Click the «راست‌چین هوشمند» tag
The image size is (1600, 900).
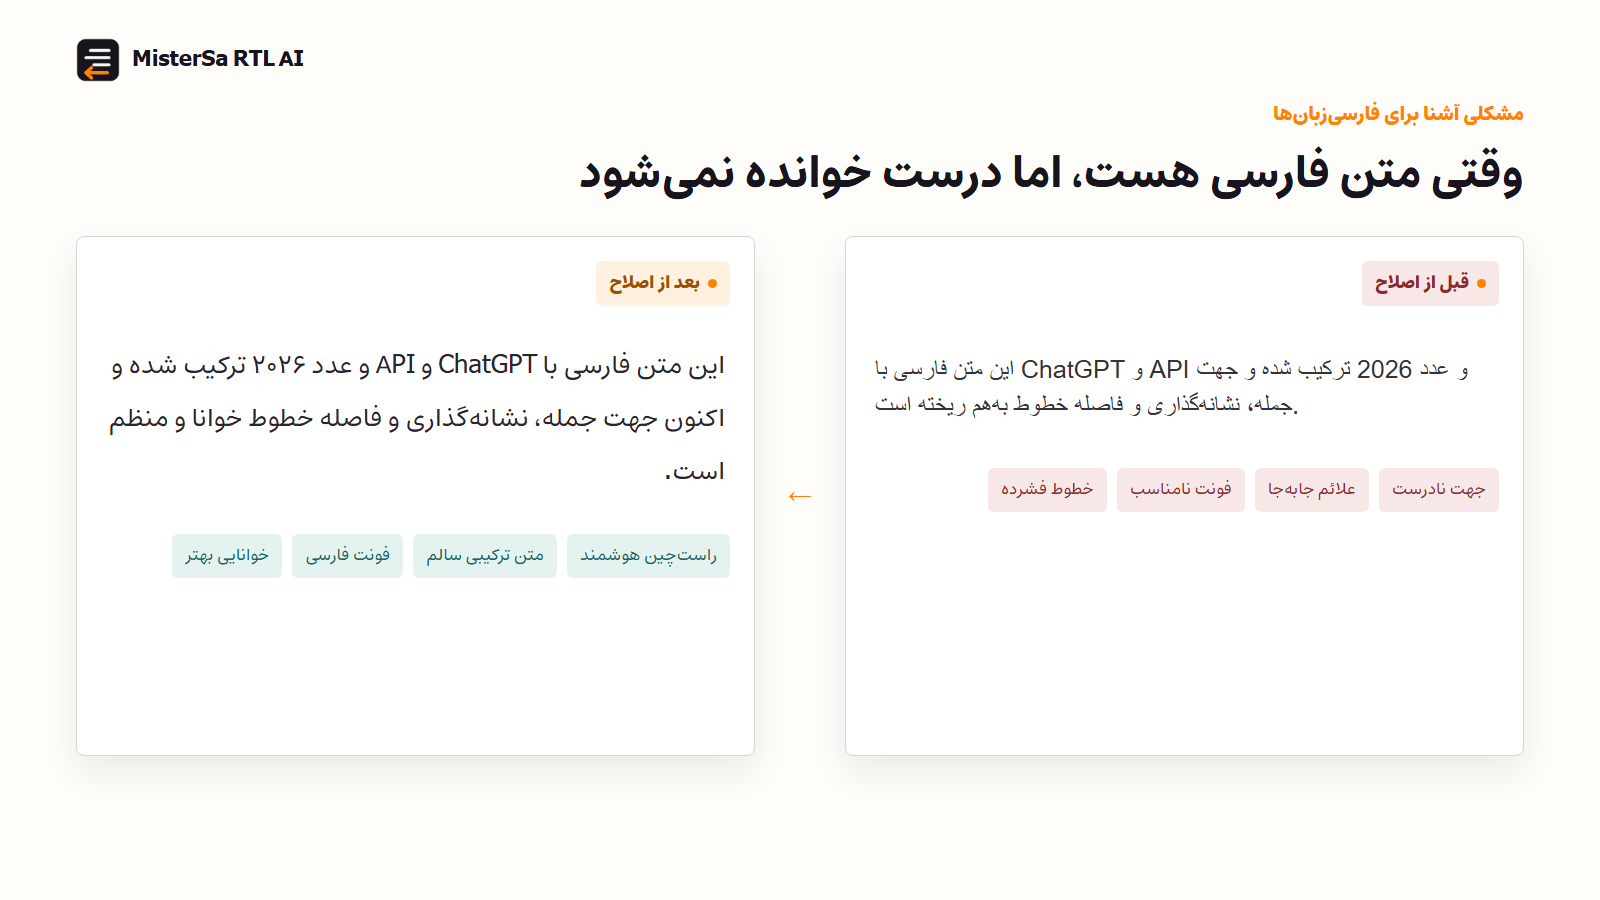(x=648, y=555)
